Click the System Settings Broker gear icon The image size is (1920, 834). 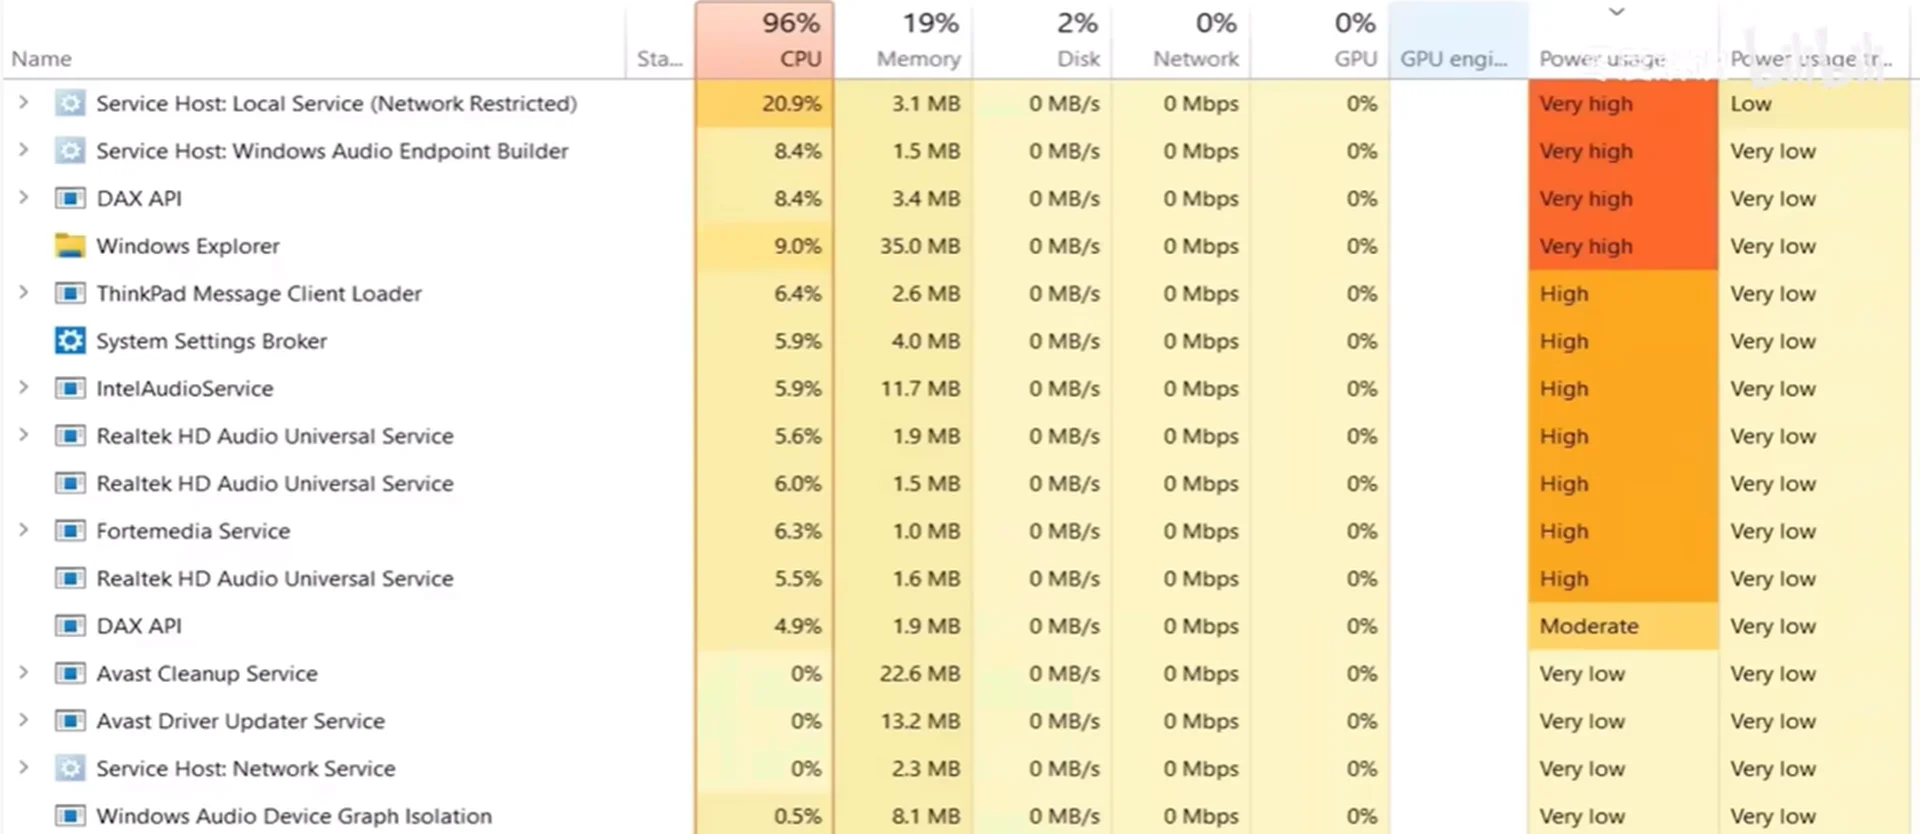click(69, 341)
